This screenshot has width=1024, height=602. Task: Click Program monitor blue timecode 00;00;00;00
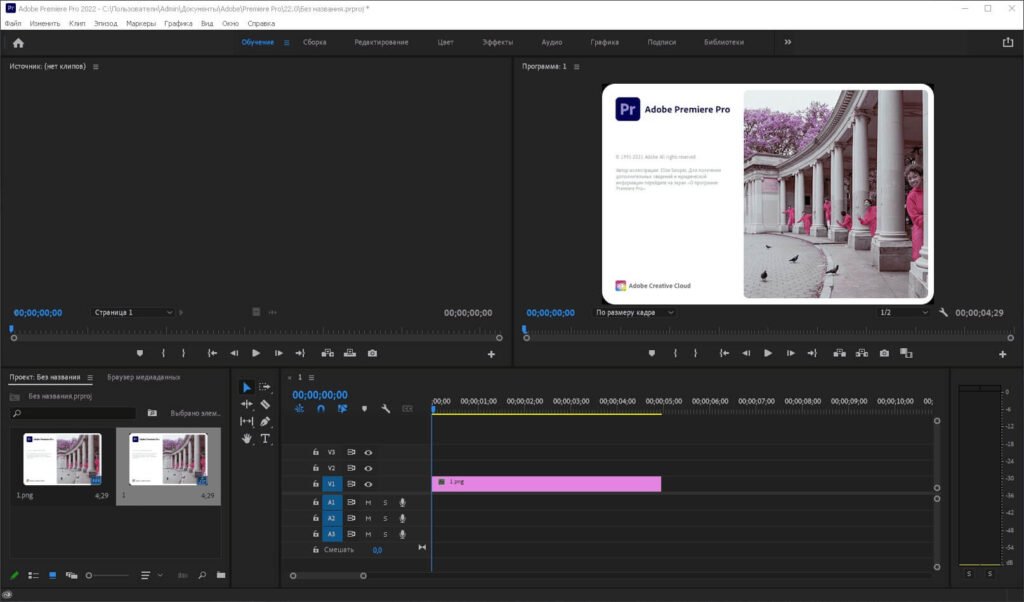(x=551, y=313)
